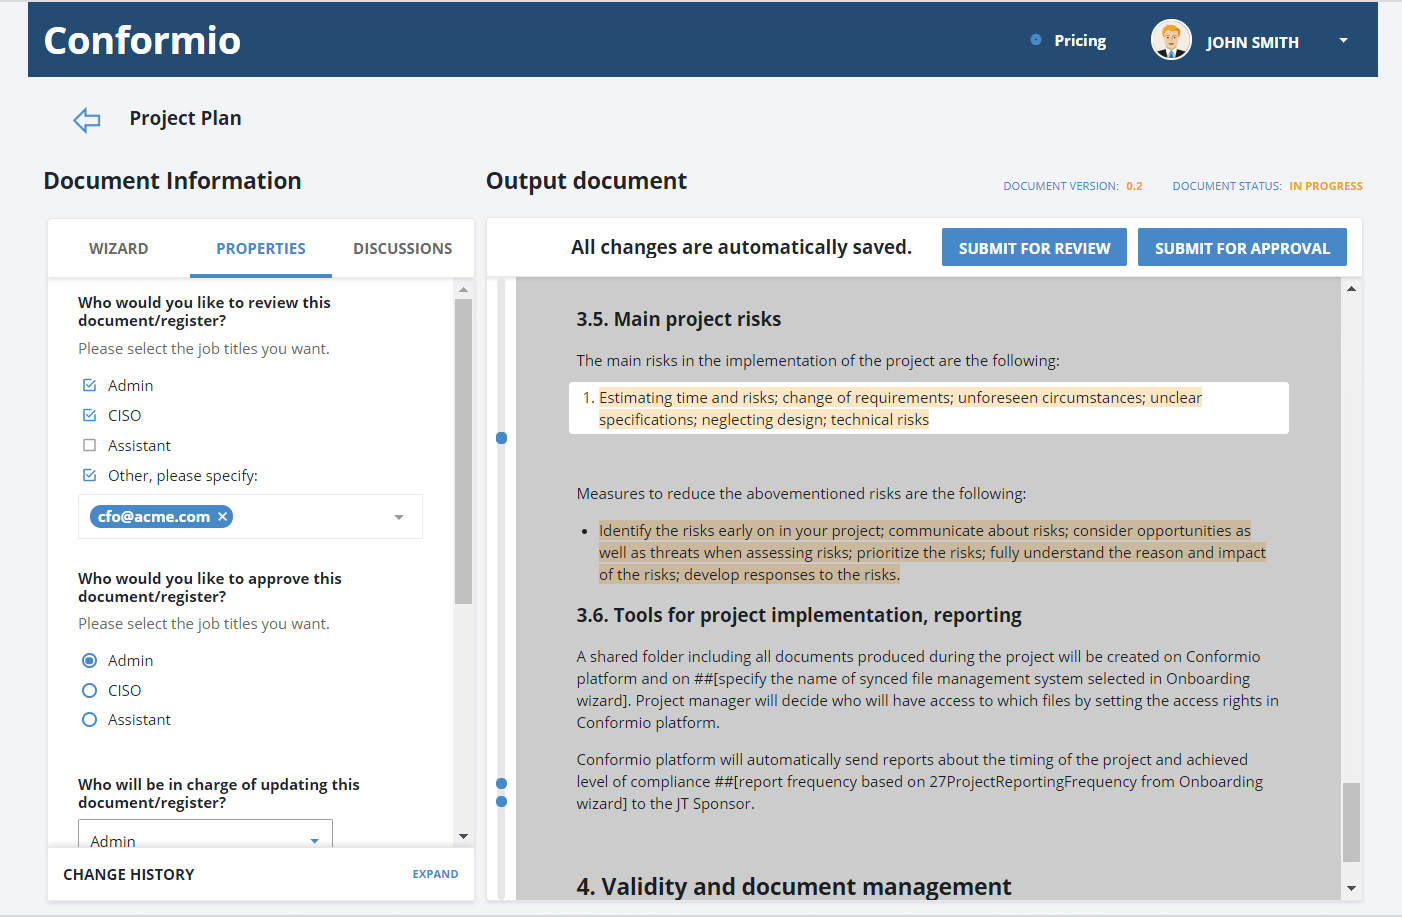Click the document version 0.2 value

(1134, 186)
